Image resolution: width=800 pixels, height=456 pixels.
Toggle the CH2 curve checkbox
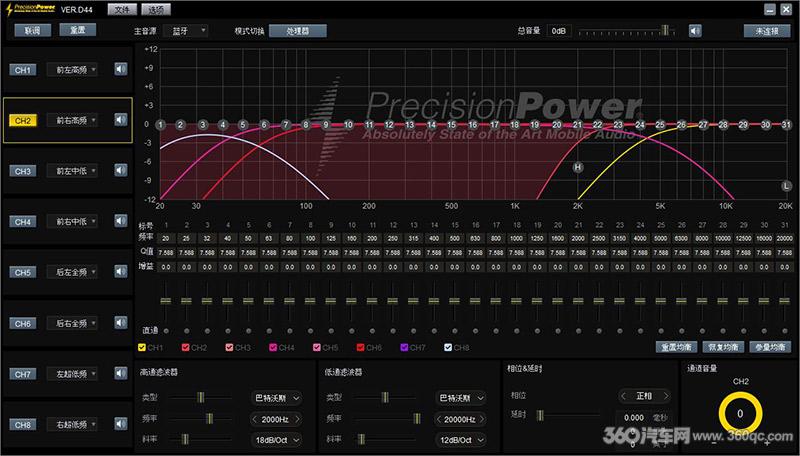185,347
